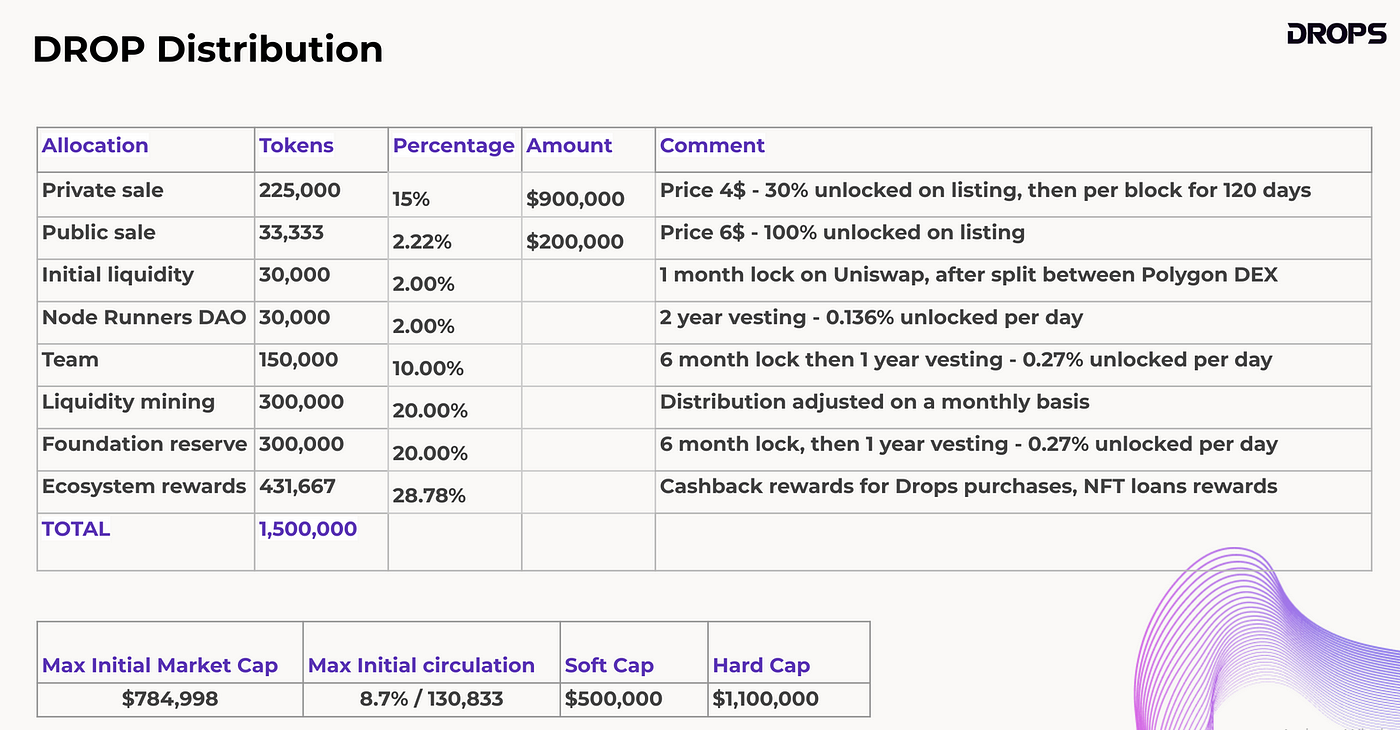
Task: Select the Tokens column header
Action: click(x=296, y=146)
